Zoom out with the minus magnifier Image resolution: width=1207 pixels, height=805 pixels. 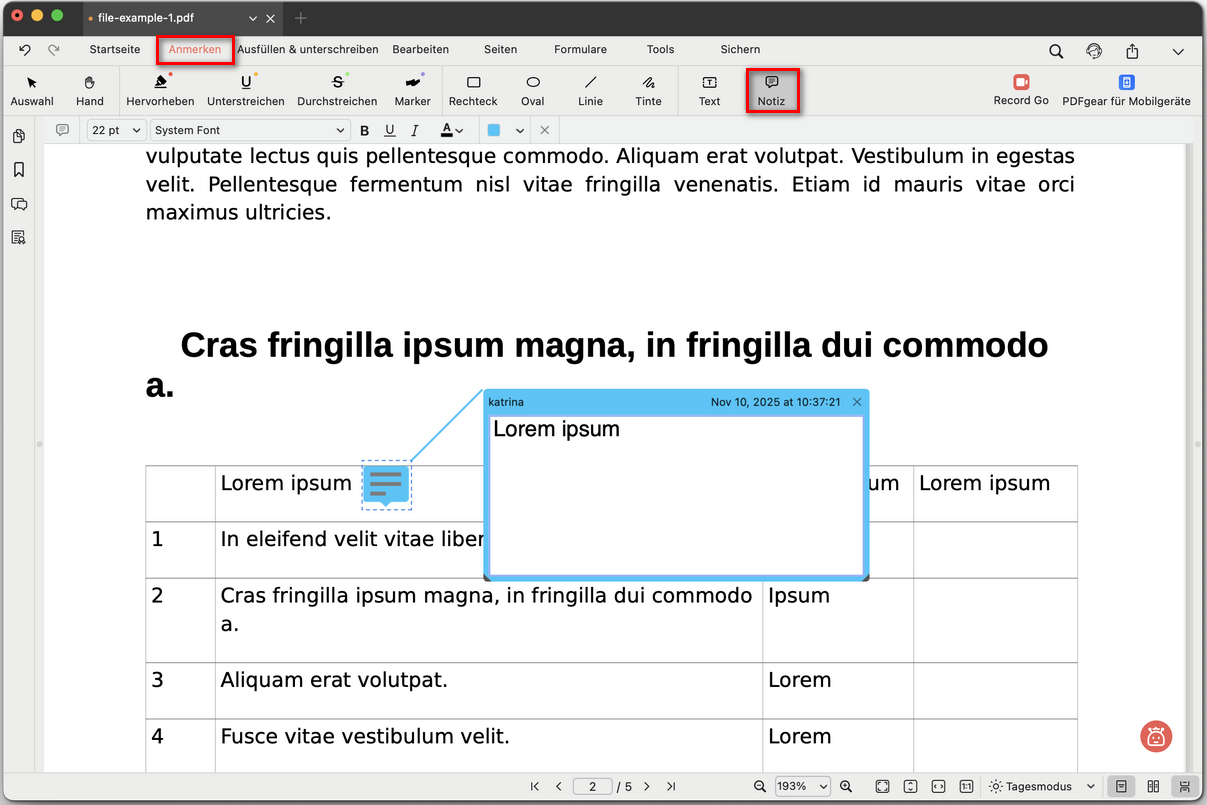point(760,787)
